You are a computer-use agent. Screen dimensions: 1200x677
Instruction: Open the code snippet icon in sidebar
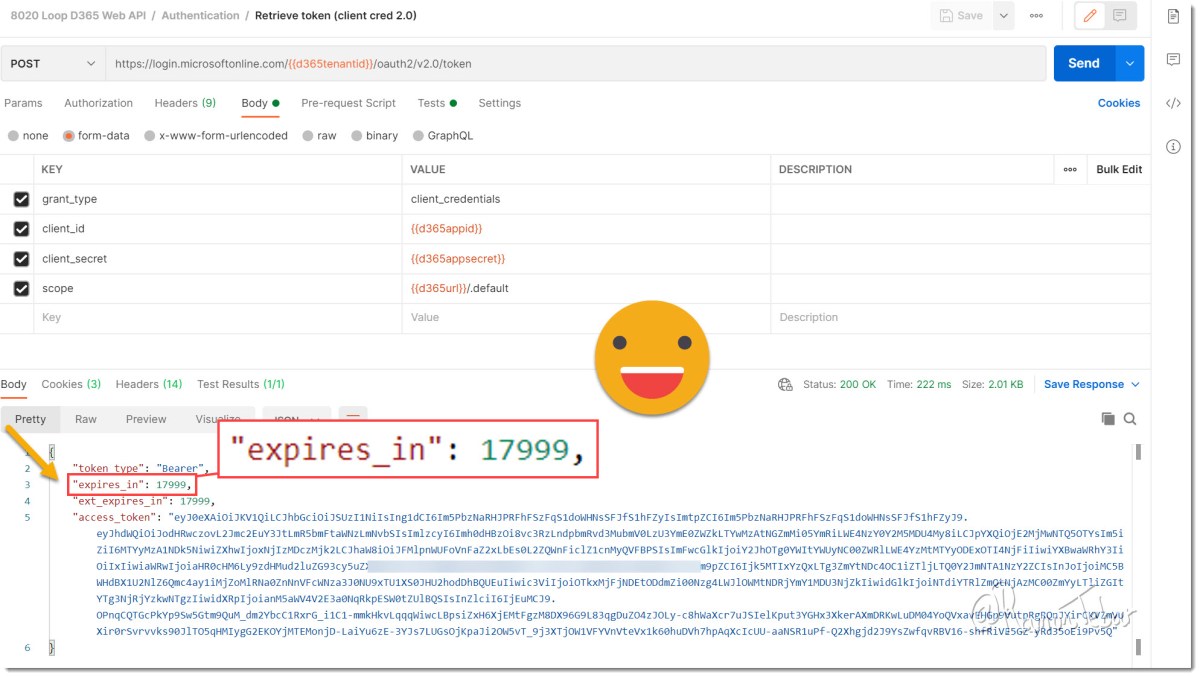tap(1173, 103)
